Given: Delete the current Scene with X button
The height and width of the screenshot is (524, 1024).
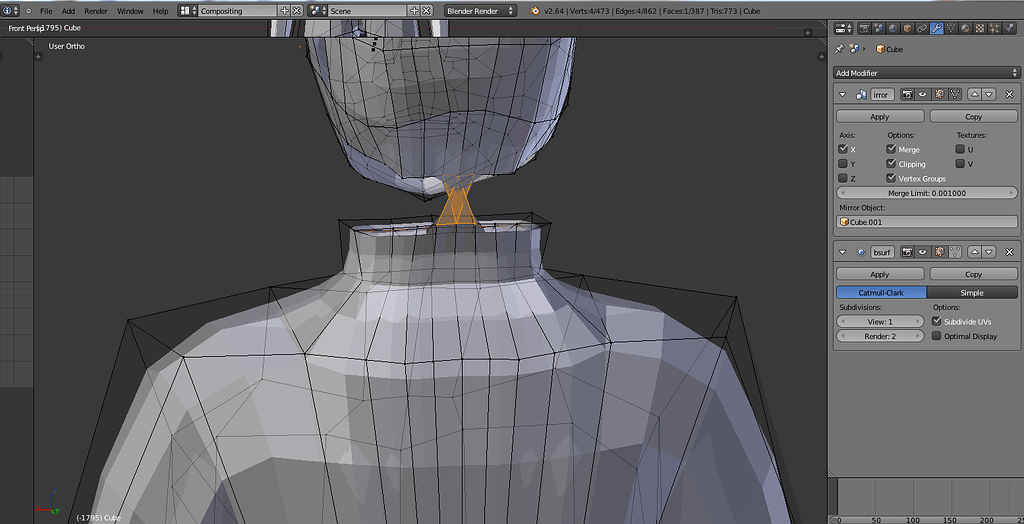Looking at the screenshot, I should point(426,11).
